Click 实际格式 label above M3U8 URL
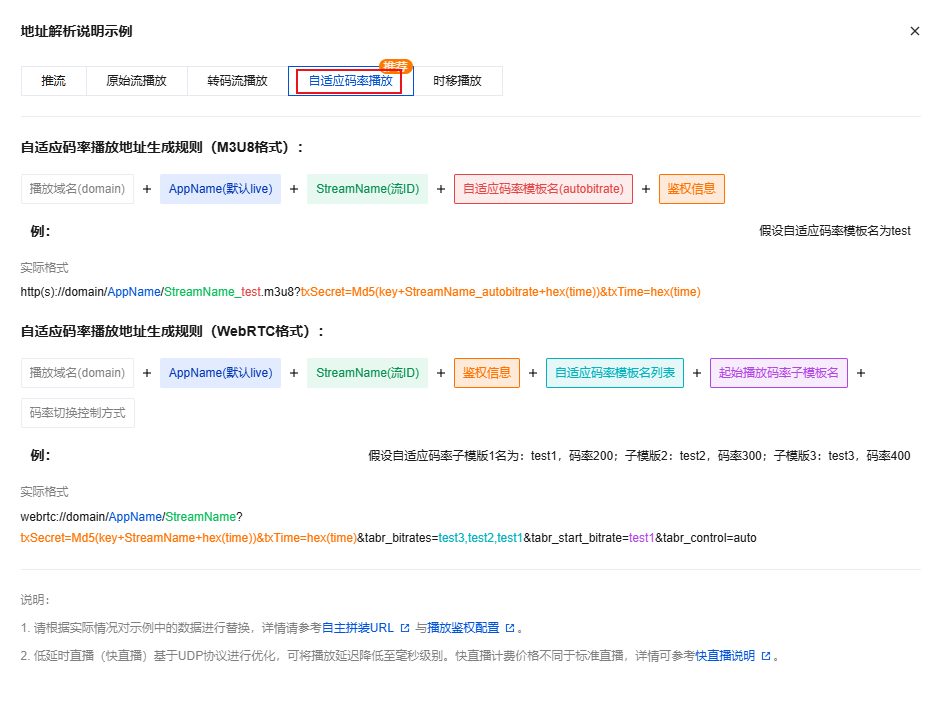 pyautogui.click(x=44, y=267)
